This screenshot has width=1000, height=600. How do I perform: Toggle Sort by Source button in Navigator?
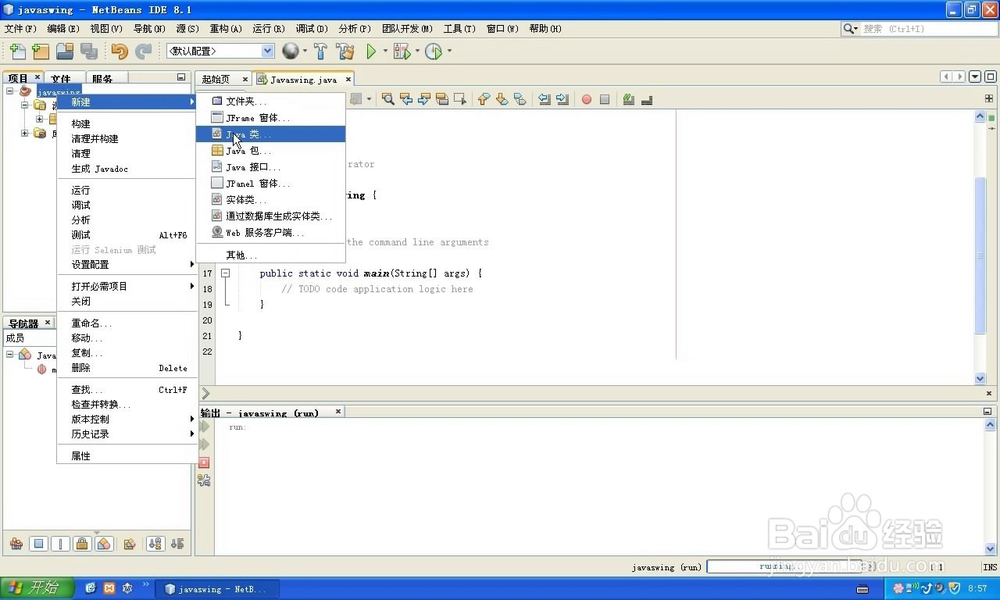tap(177, 543)
